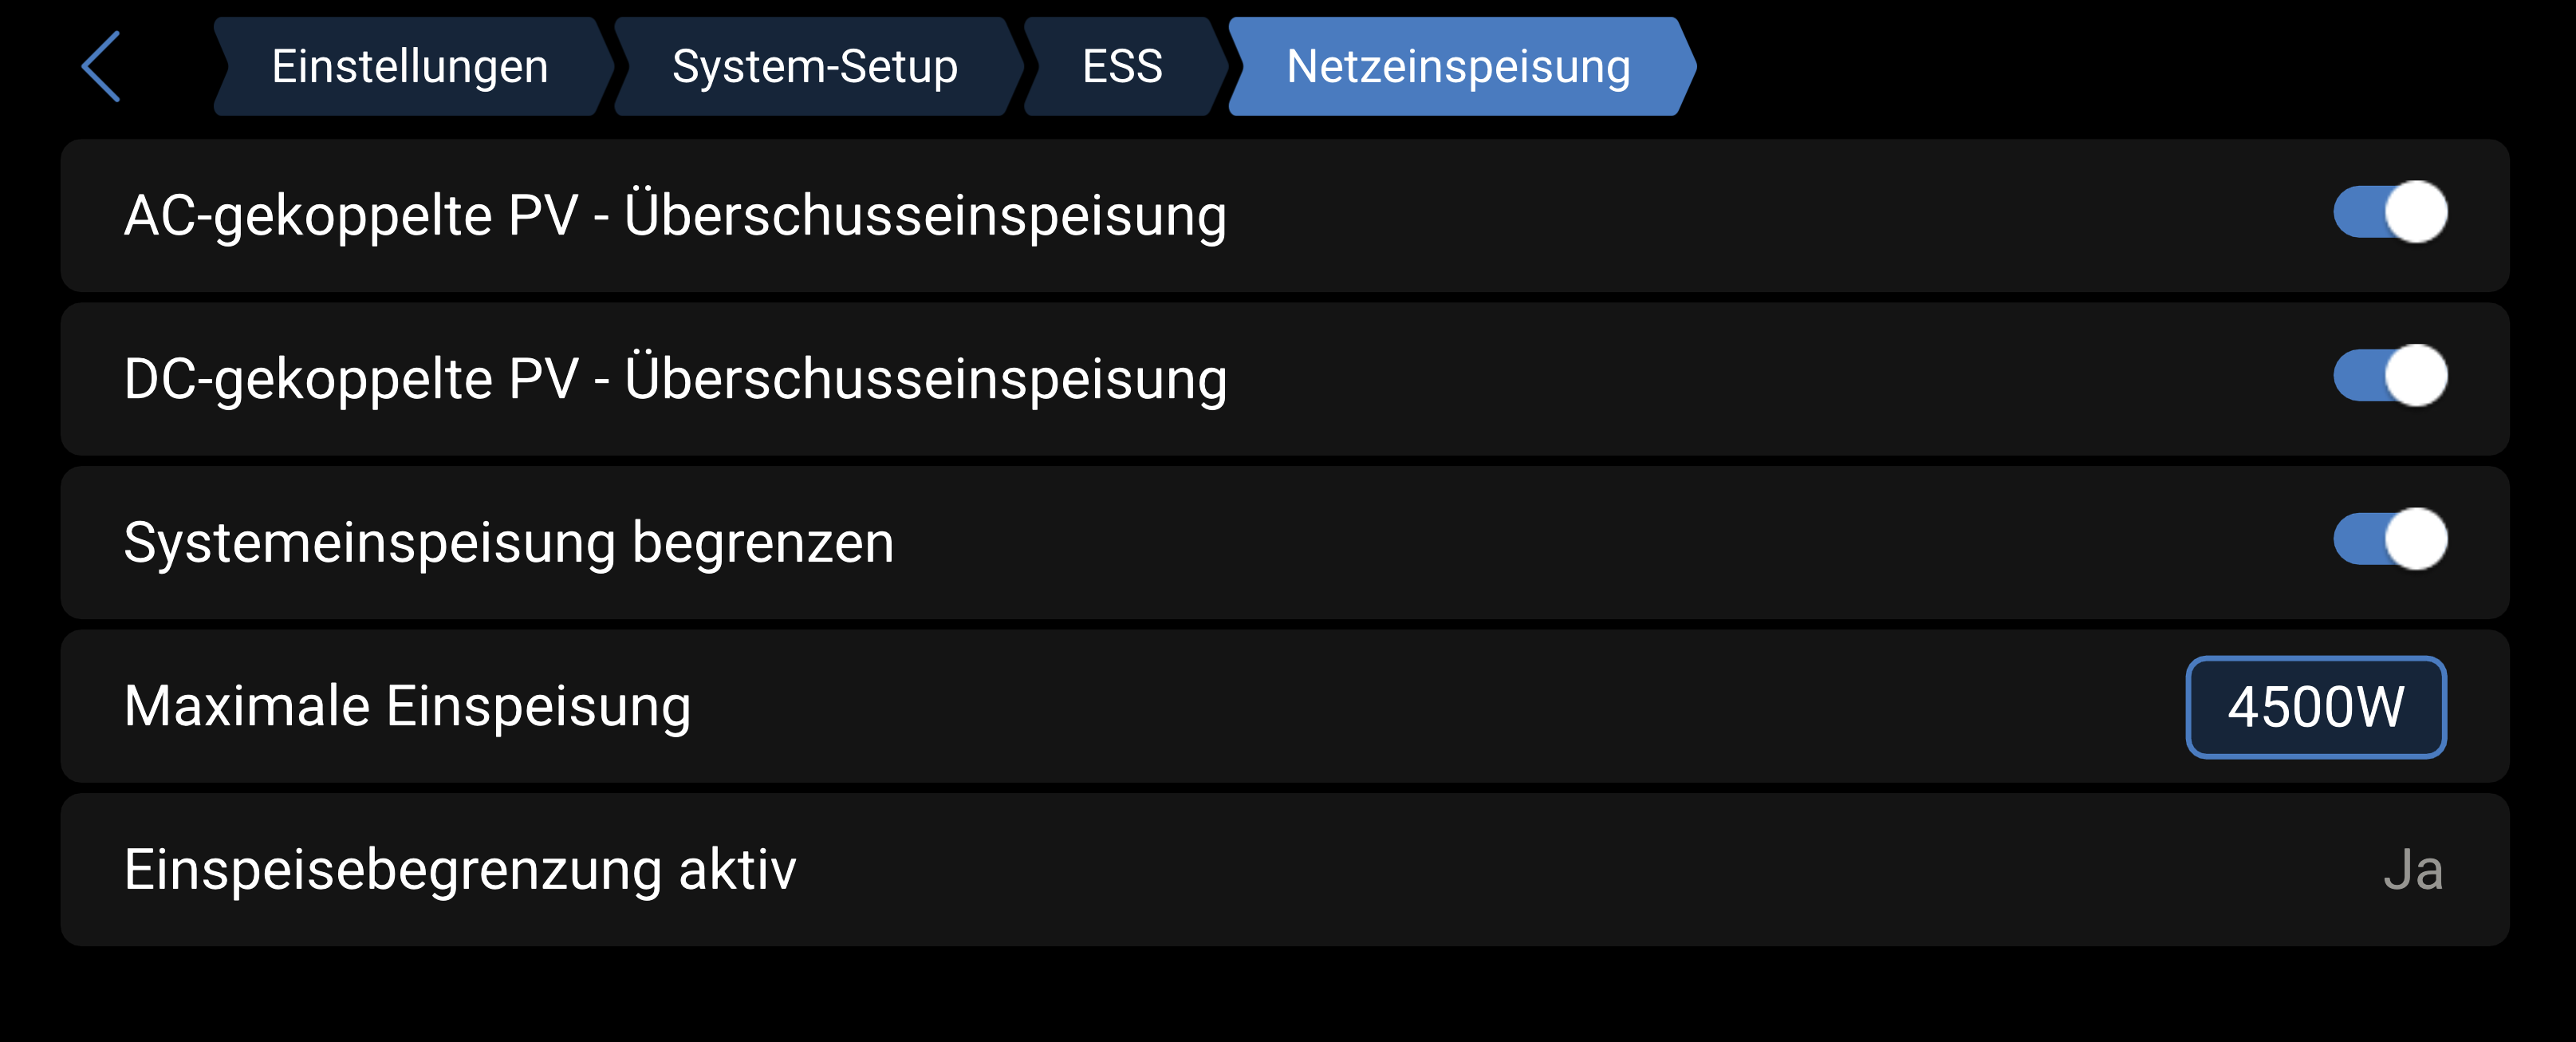Open the Einstellungen breadcrumb
Screen dimensions: 2576x1042
pos(410,66)
